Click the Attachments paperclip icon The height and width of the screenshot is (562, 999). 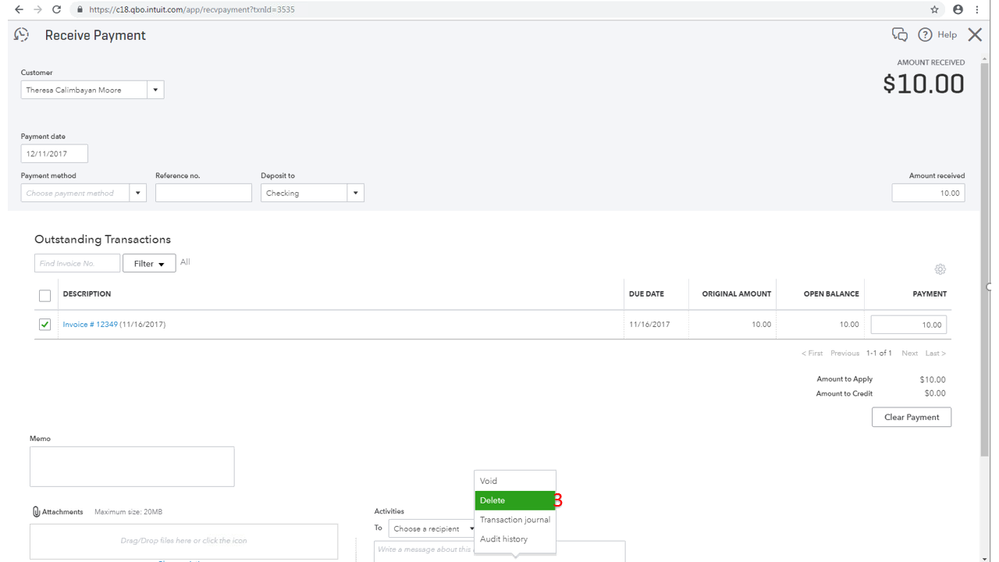[36, 512]
